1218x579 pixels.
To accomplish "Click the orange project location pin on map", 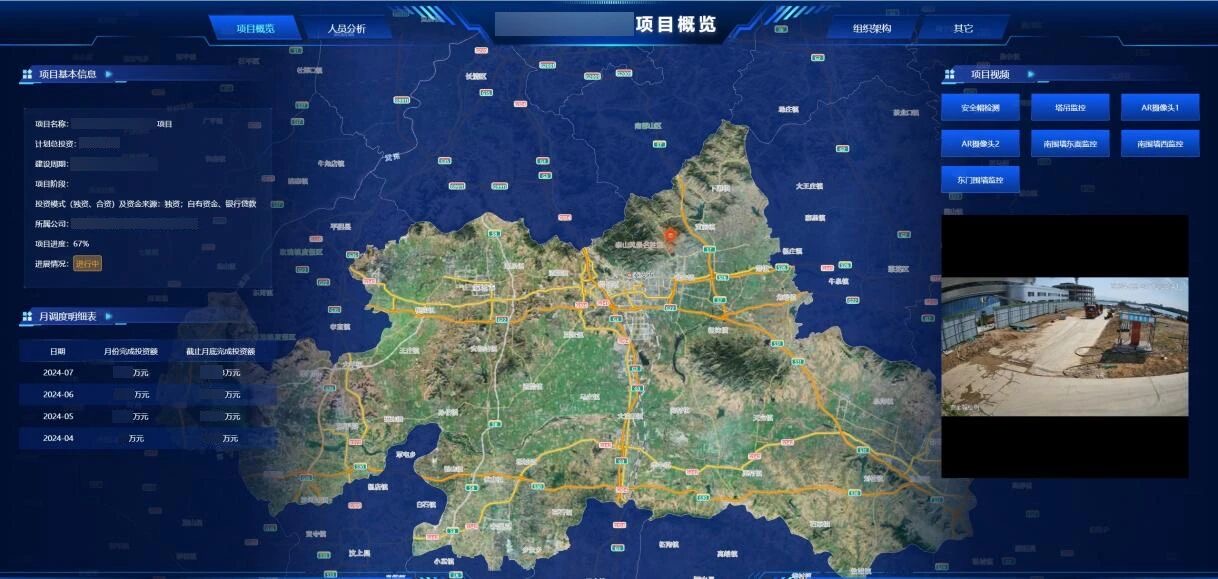I will coord(672,238).
